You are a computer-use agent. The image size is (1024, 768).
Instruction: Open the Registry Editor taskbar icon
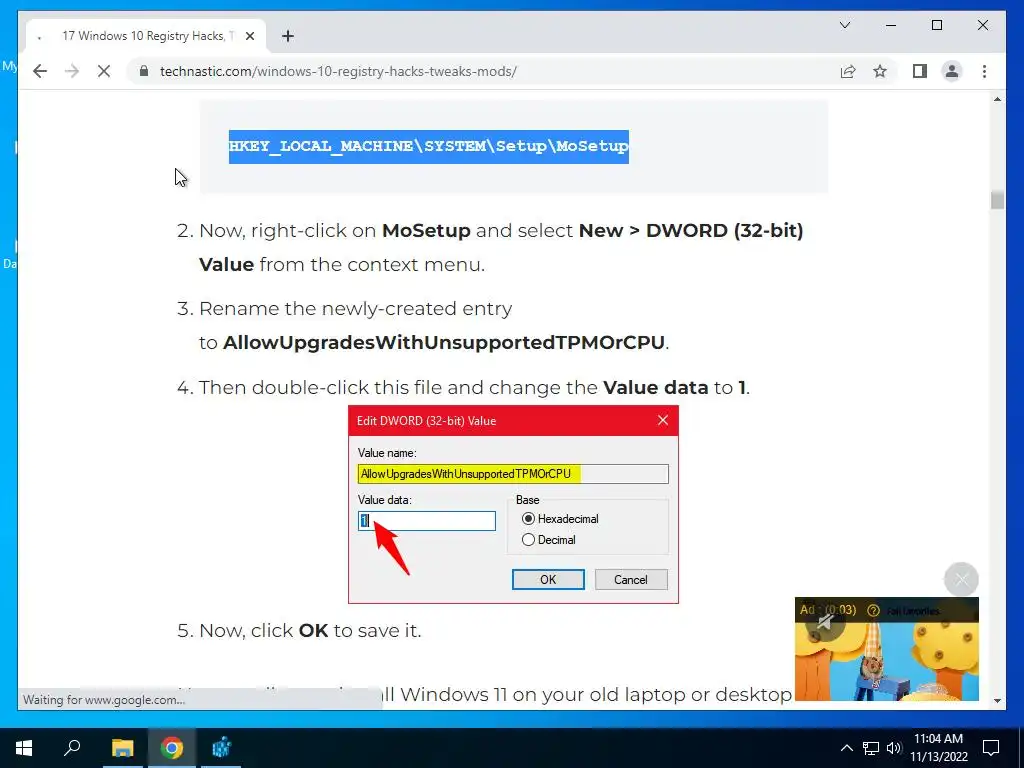(221, 748)
